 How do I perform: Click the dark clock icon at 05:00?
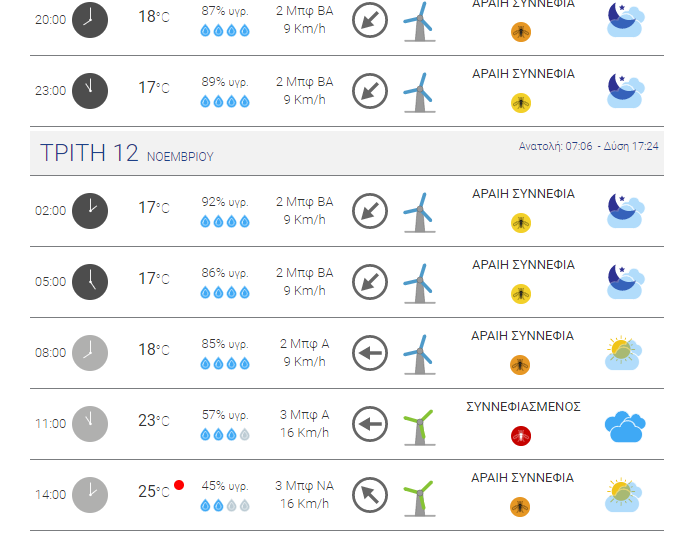tap(90, 282)
